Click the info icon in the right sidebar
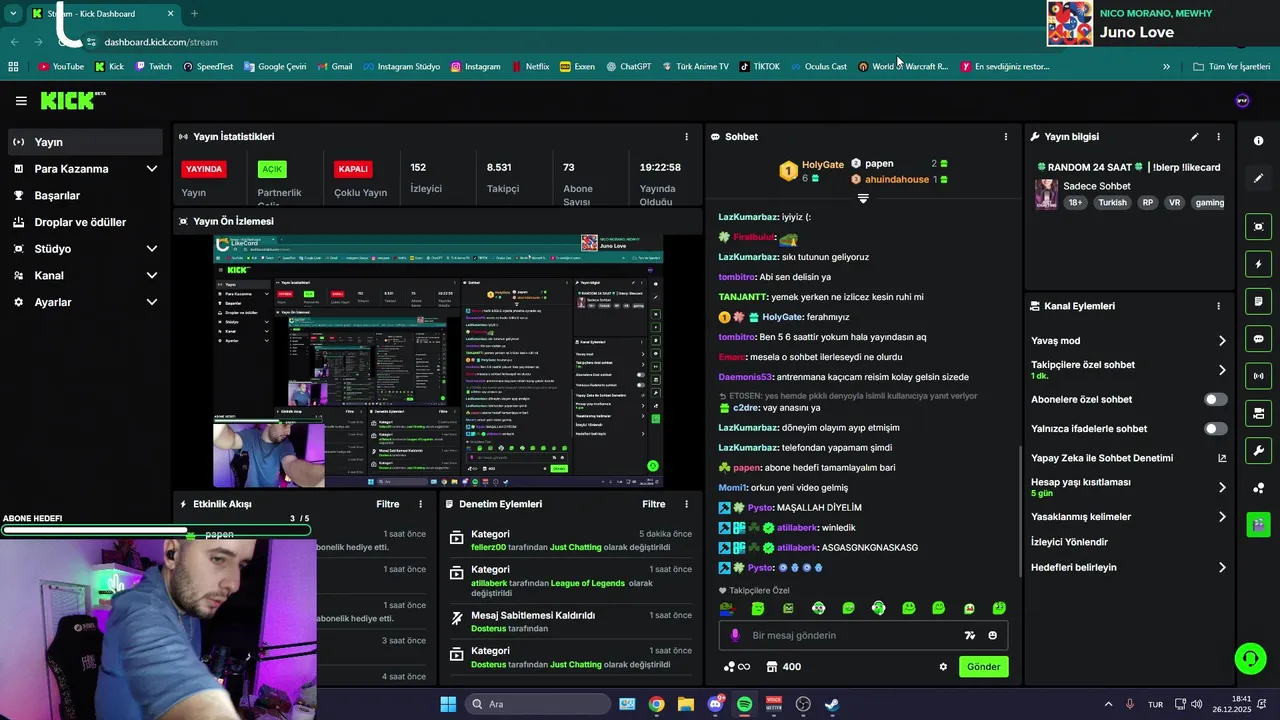The image size is (1280, 720). [x=1259, y=141]
